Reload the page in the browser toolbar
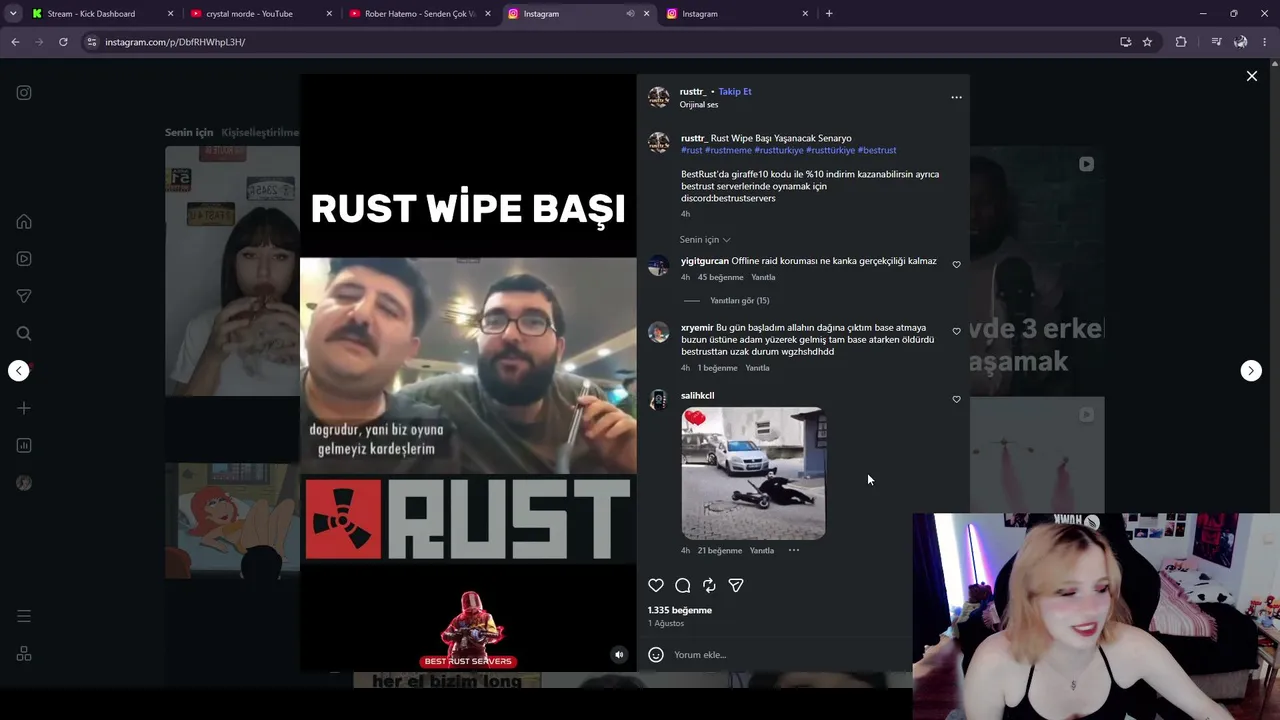The height and width of the screenshot is (720, 1280). coord(63,42)
